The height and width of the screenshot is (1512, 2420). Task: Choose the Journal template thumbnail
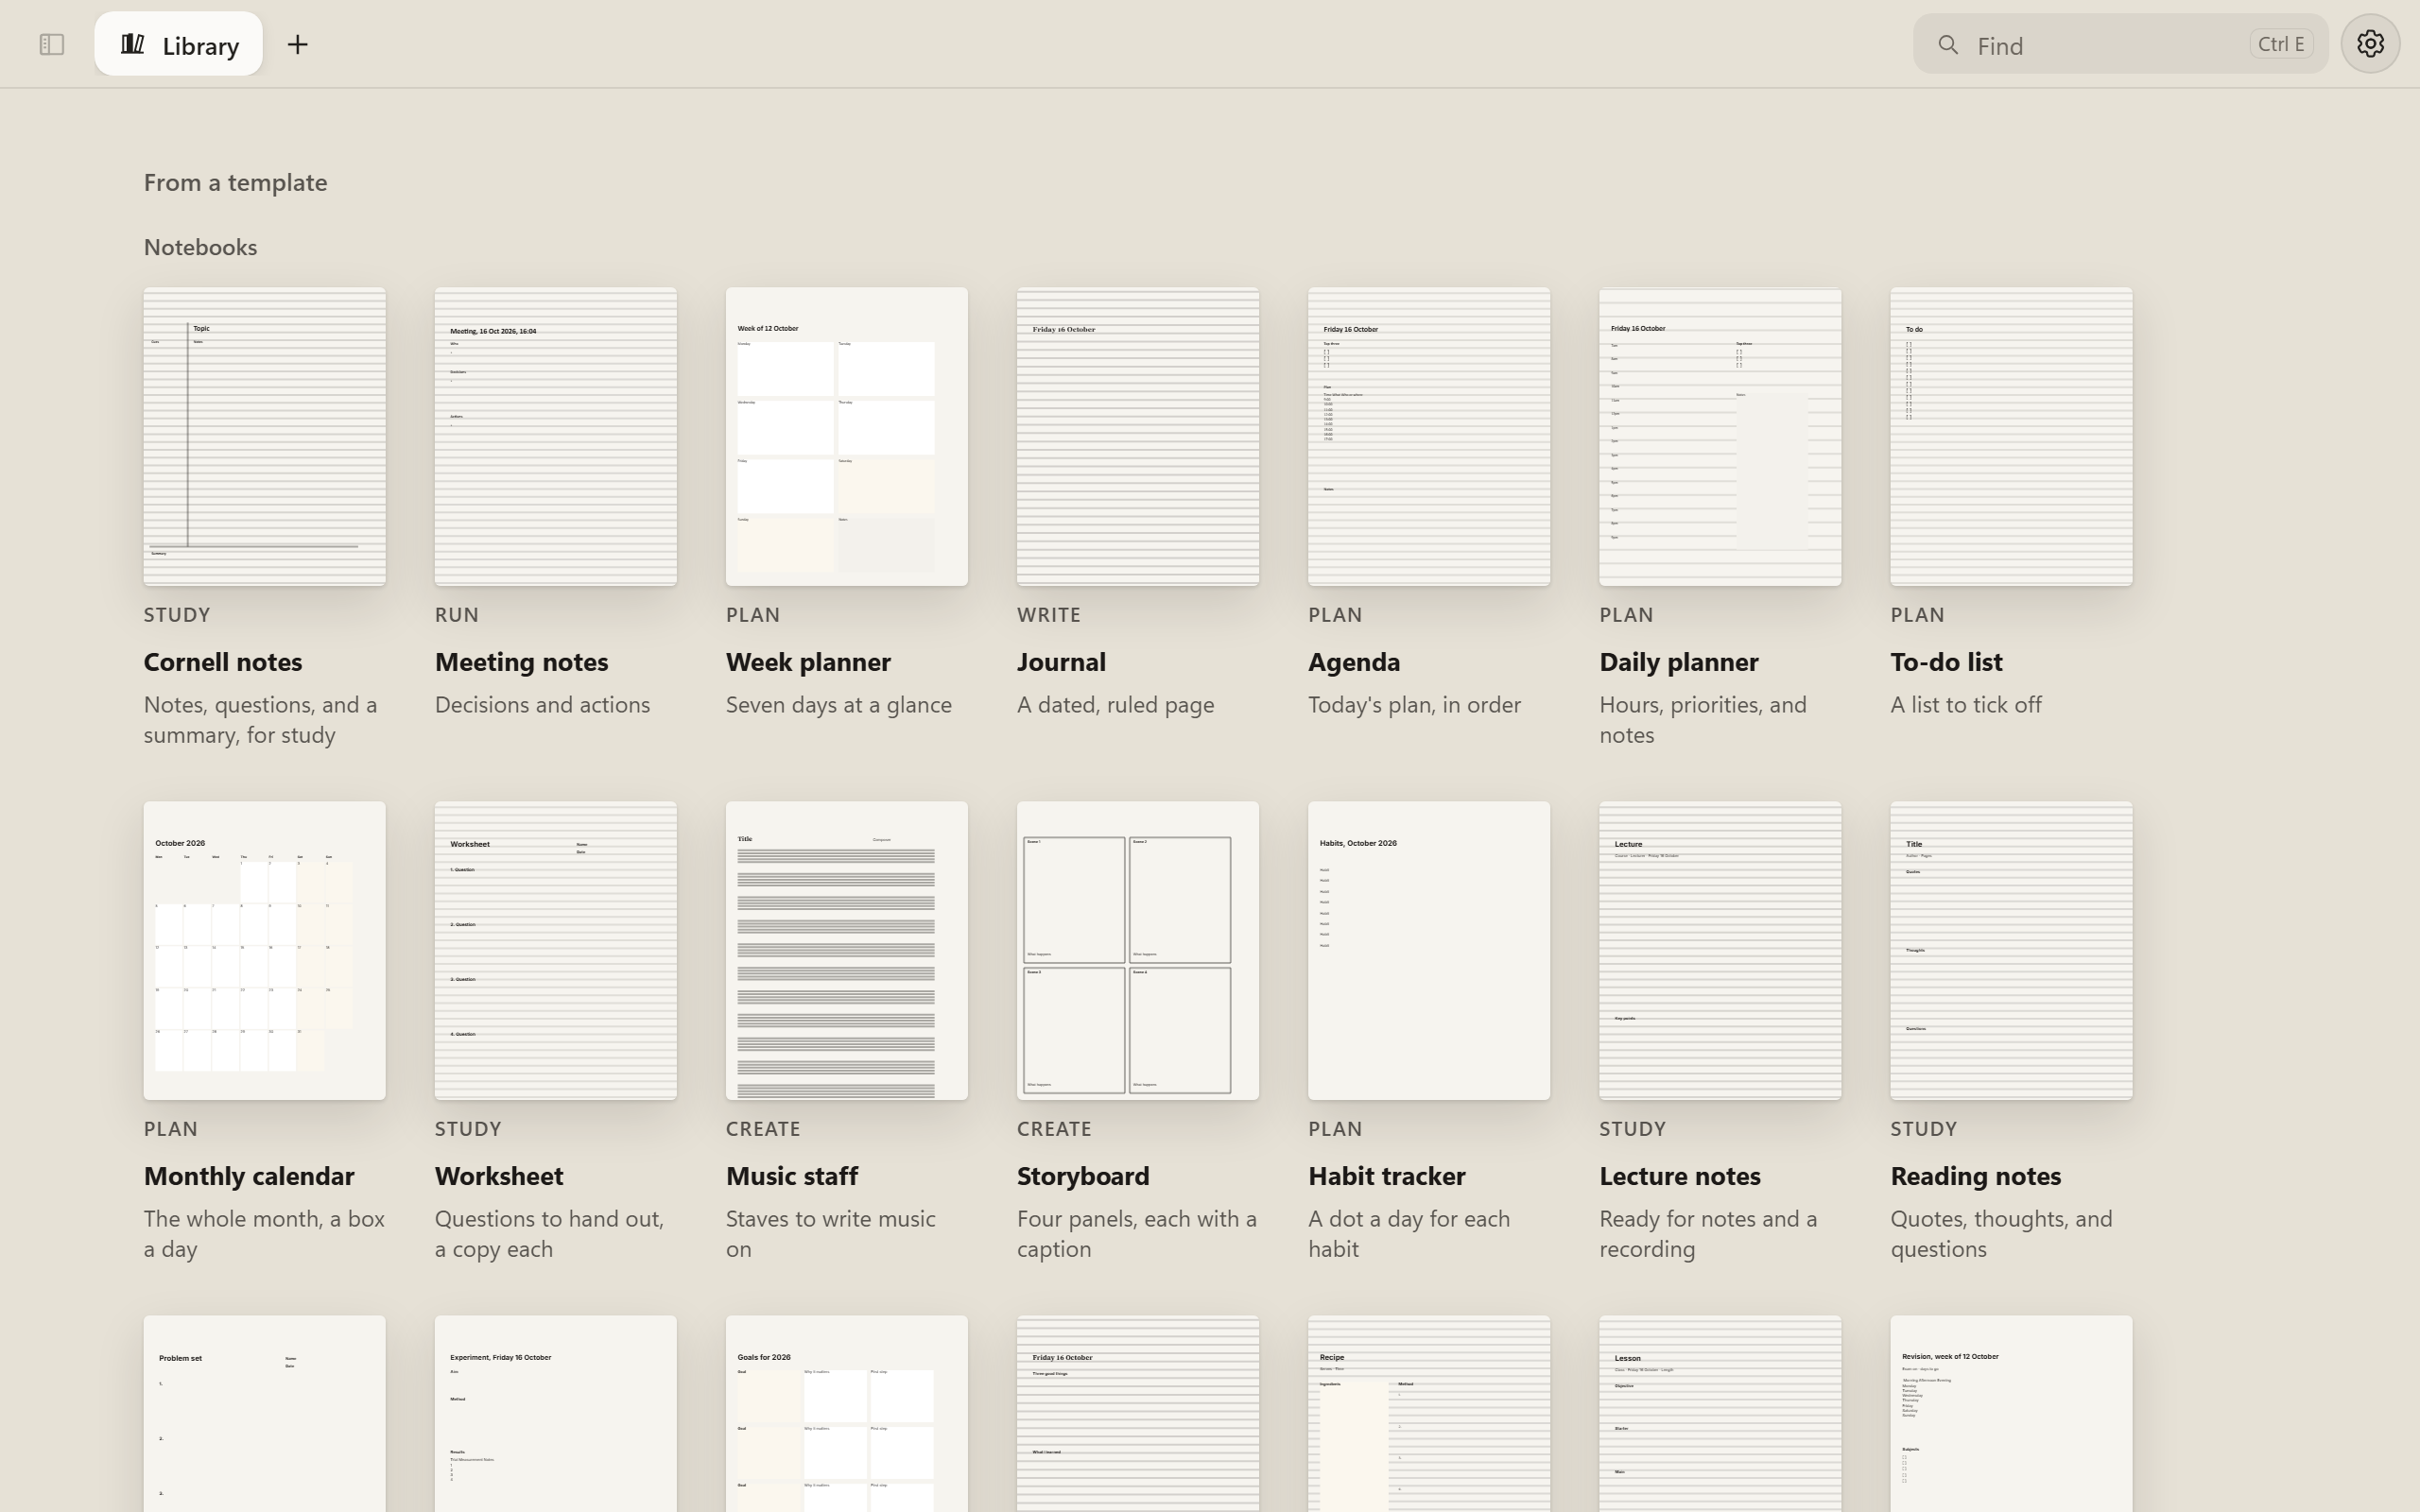[x=1138, y=437]
